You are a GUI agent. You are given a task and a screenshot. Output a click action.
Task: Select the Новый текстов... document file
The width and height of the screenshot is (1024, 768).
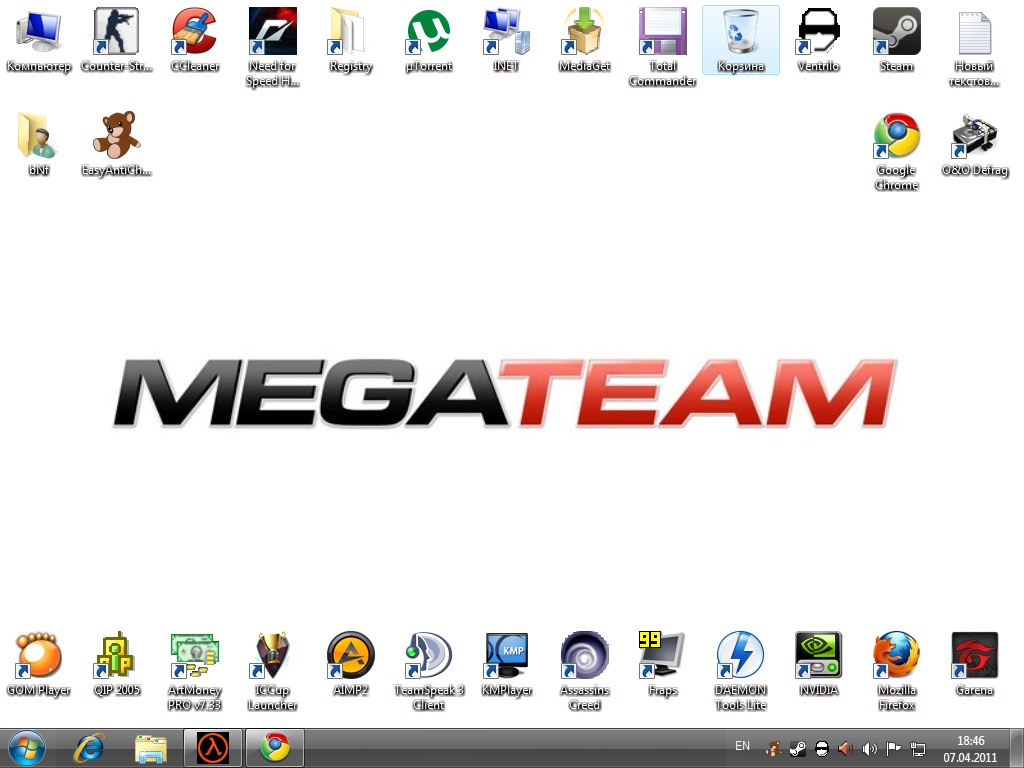(x=974, y=47)
